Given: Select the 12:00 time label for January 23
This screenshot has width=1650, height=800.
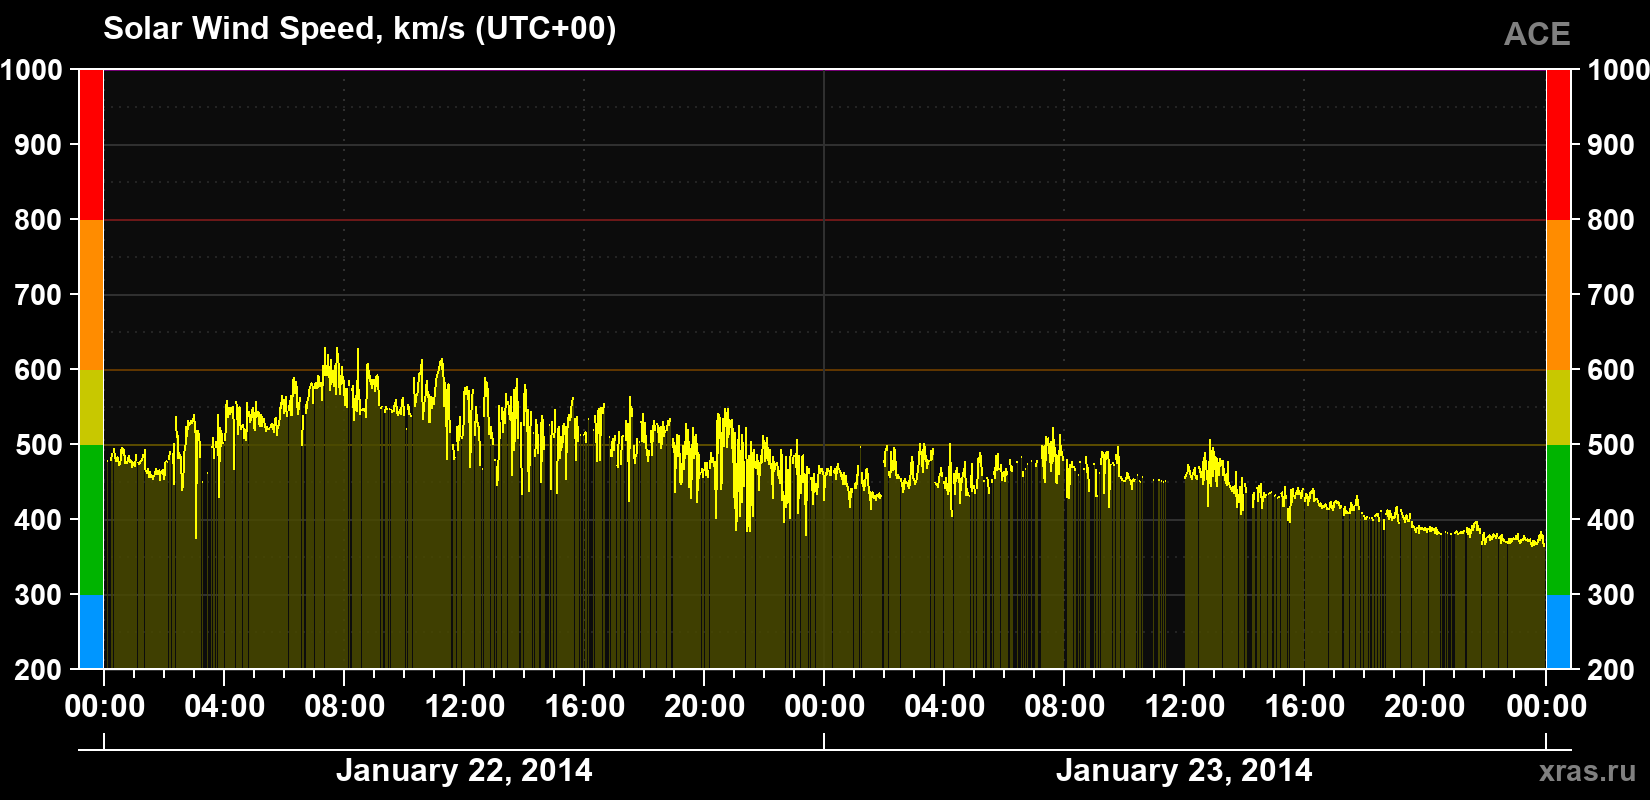Looking at the screenshot, I should (1185, 707).
